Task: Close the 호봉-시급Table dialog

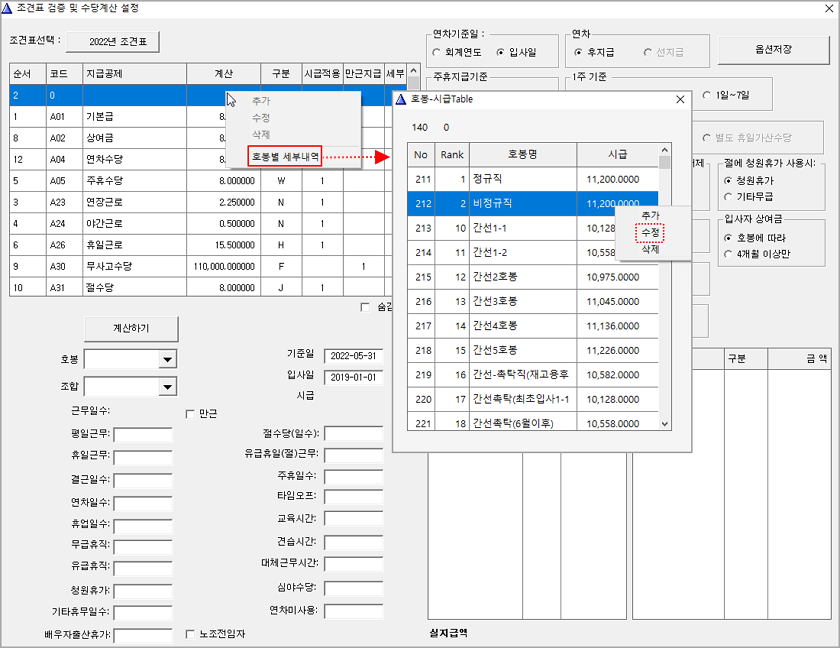Action: click(x=680, y=100)
